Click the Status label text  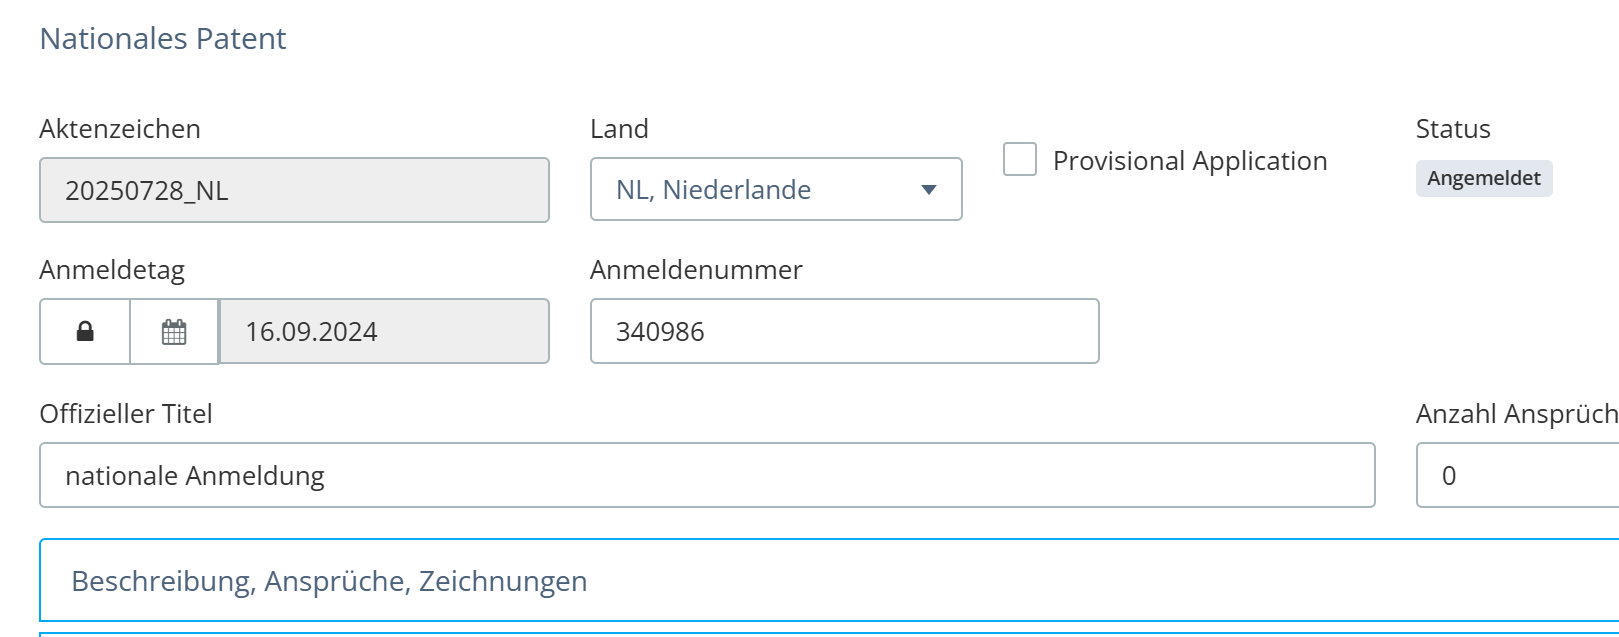pyautogui.click(x=1453, y=129)
